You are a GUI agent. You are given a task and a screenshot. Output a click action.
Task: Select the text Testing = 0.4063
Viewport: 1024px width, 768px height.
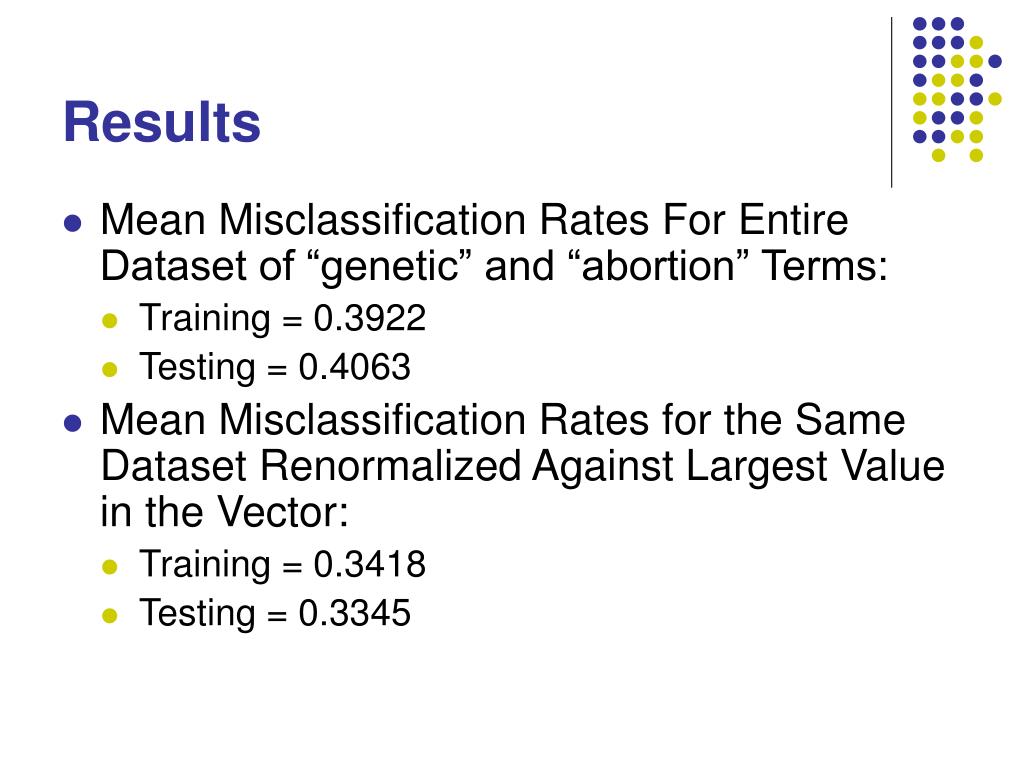(275, 367)
